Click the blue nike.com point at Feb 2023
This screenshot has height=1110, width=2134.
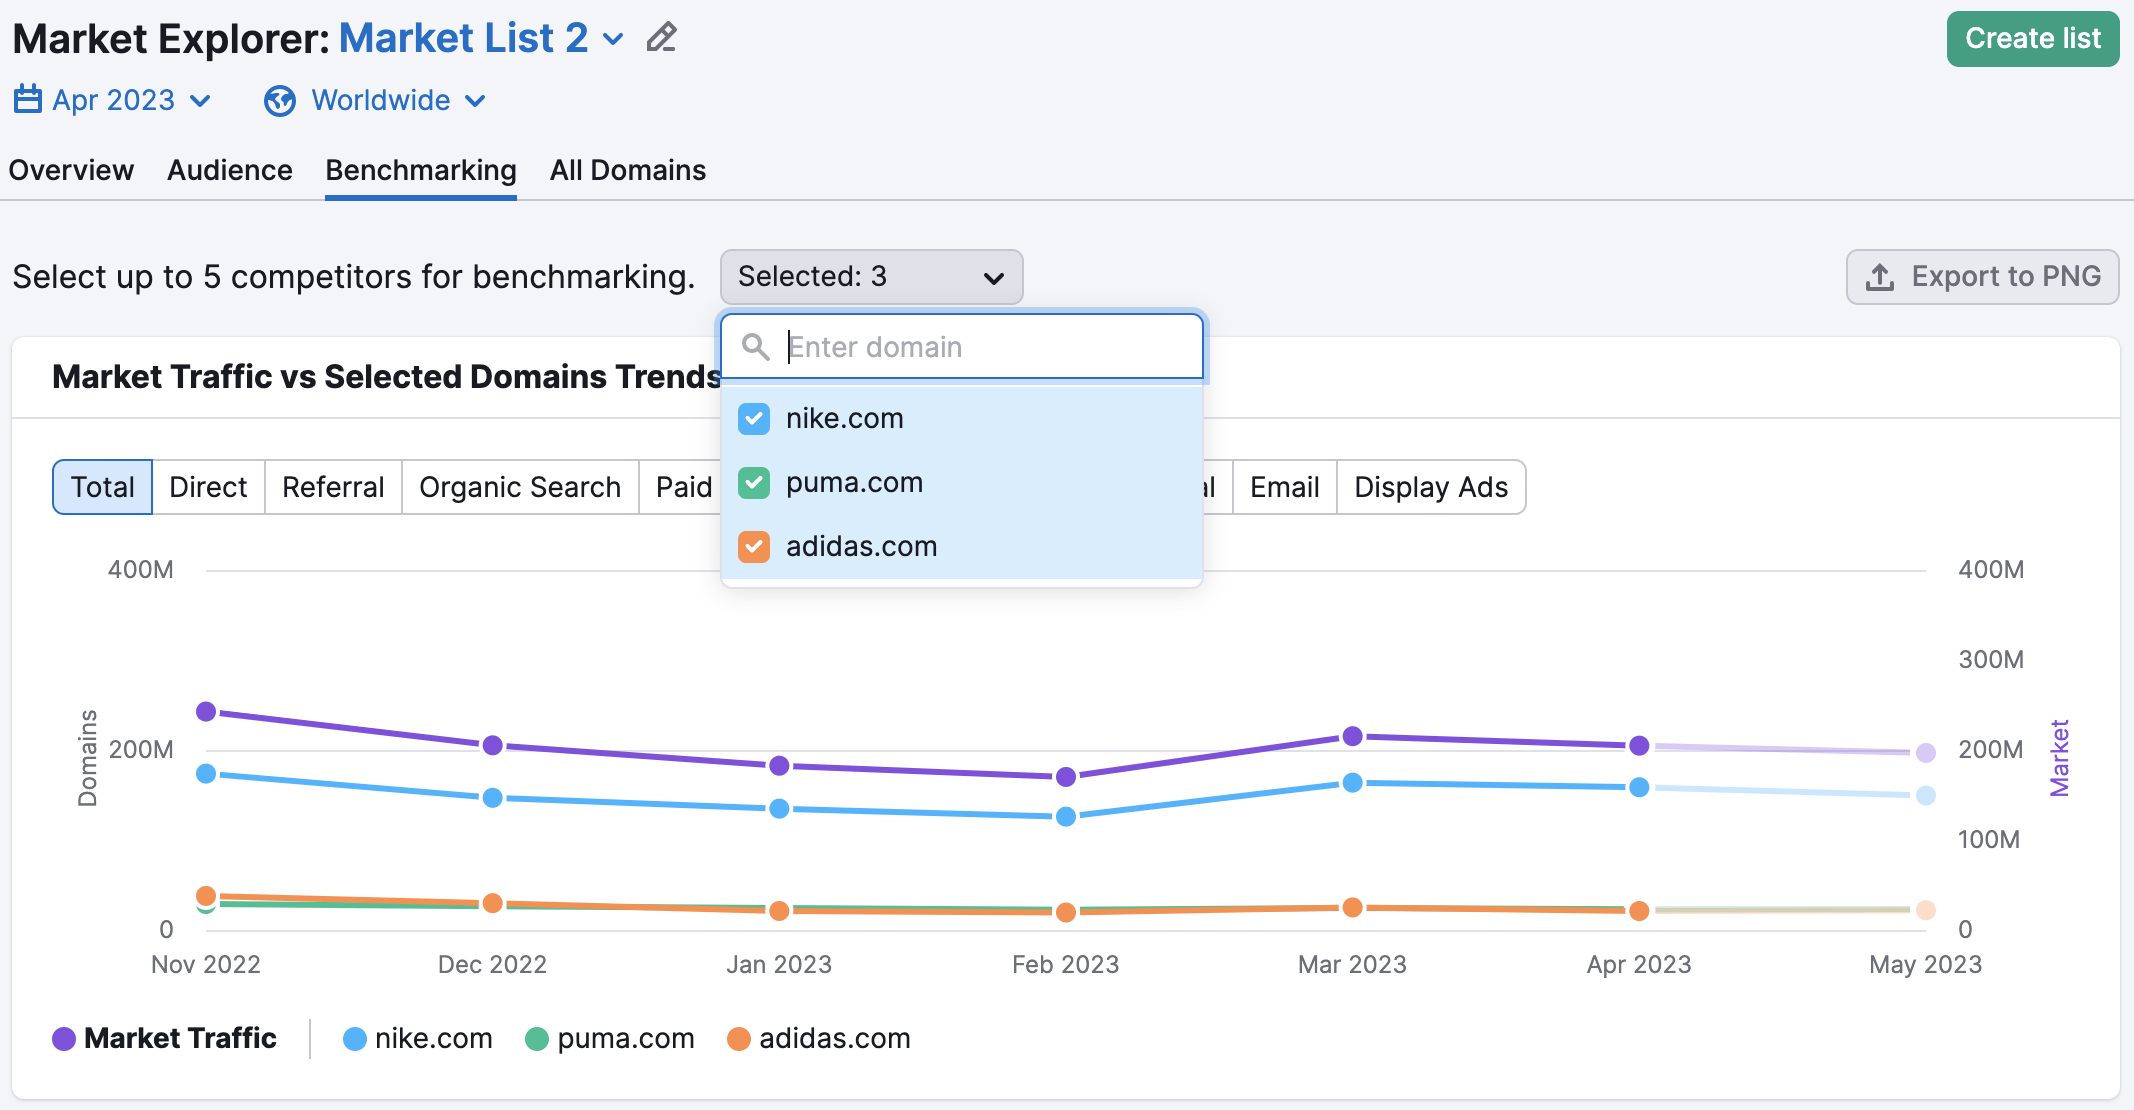(x=1066, y=817)
